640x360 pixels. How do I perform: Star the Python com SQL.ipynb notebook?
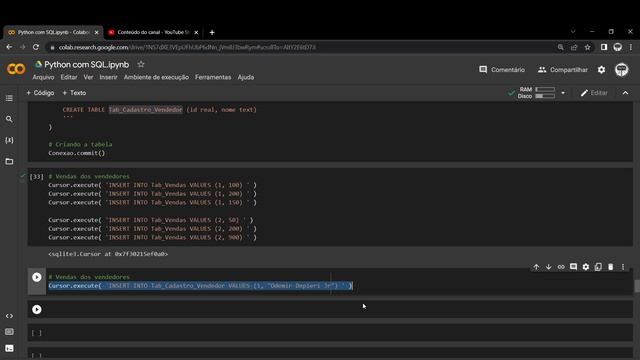(141, 64)
